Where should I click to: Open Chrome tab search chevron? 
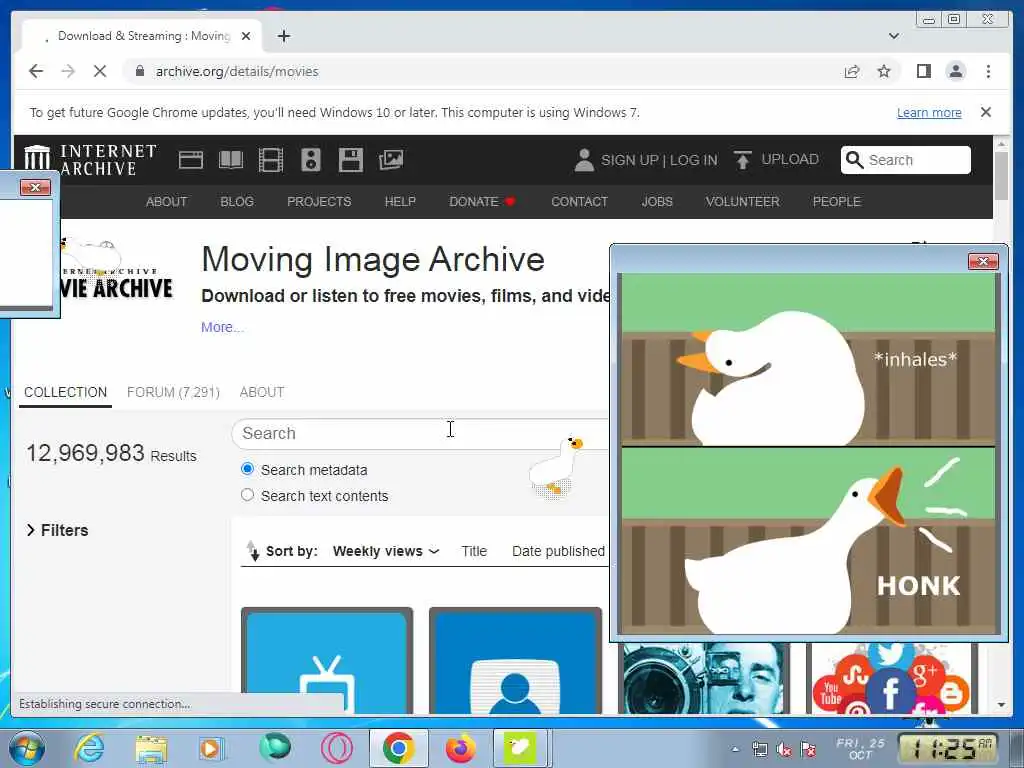(893, 36)
